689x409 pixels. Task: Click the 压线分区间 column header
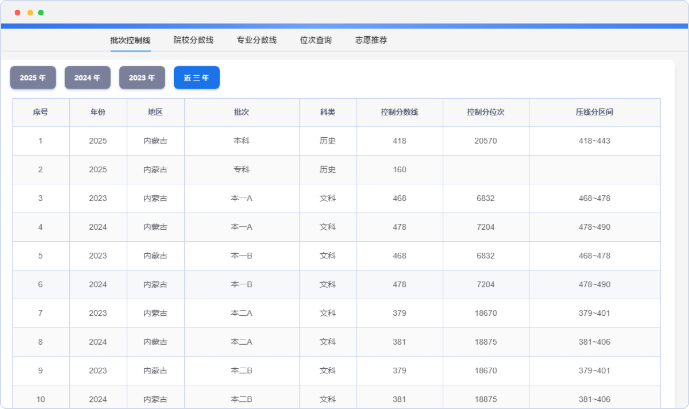[x=594, y=112]
